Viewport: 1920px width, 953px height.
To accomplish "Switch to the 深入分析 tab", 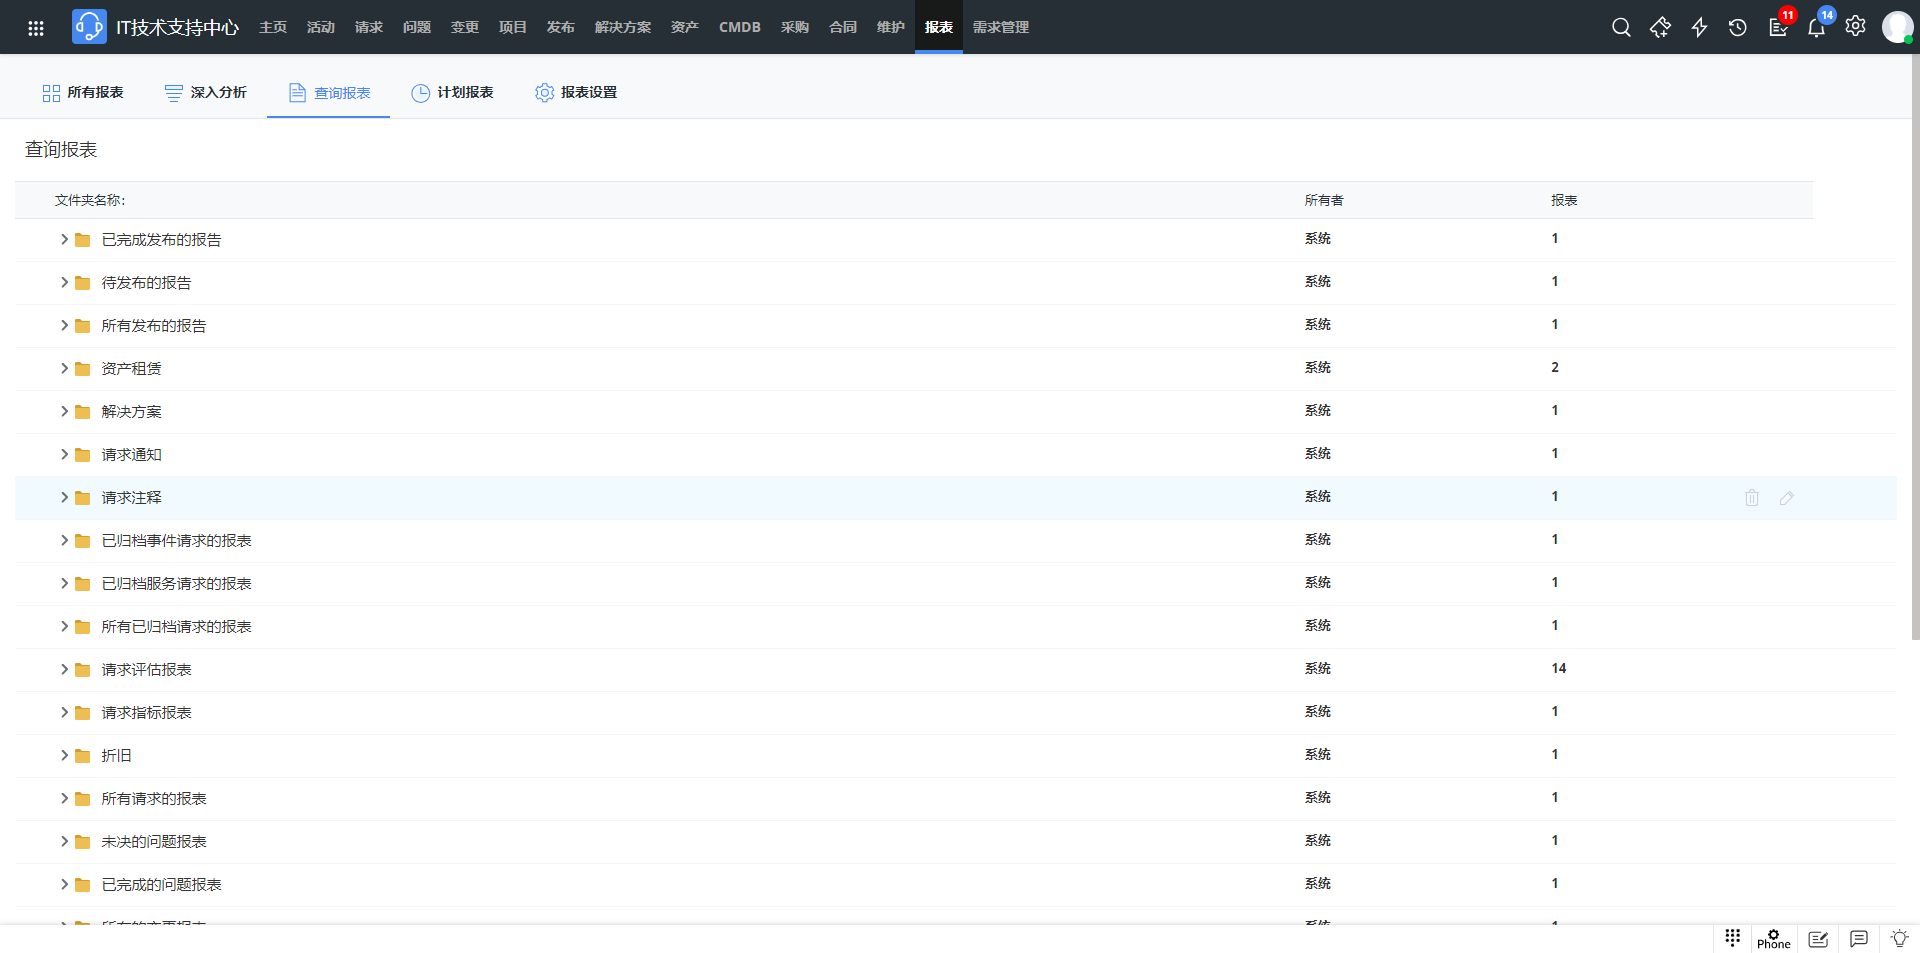I will click(x=206, y=92).
